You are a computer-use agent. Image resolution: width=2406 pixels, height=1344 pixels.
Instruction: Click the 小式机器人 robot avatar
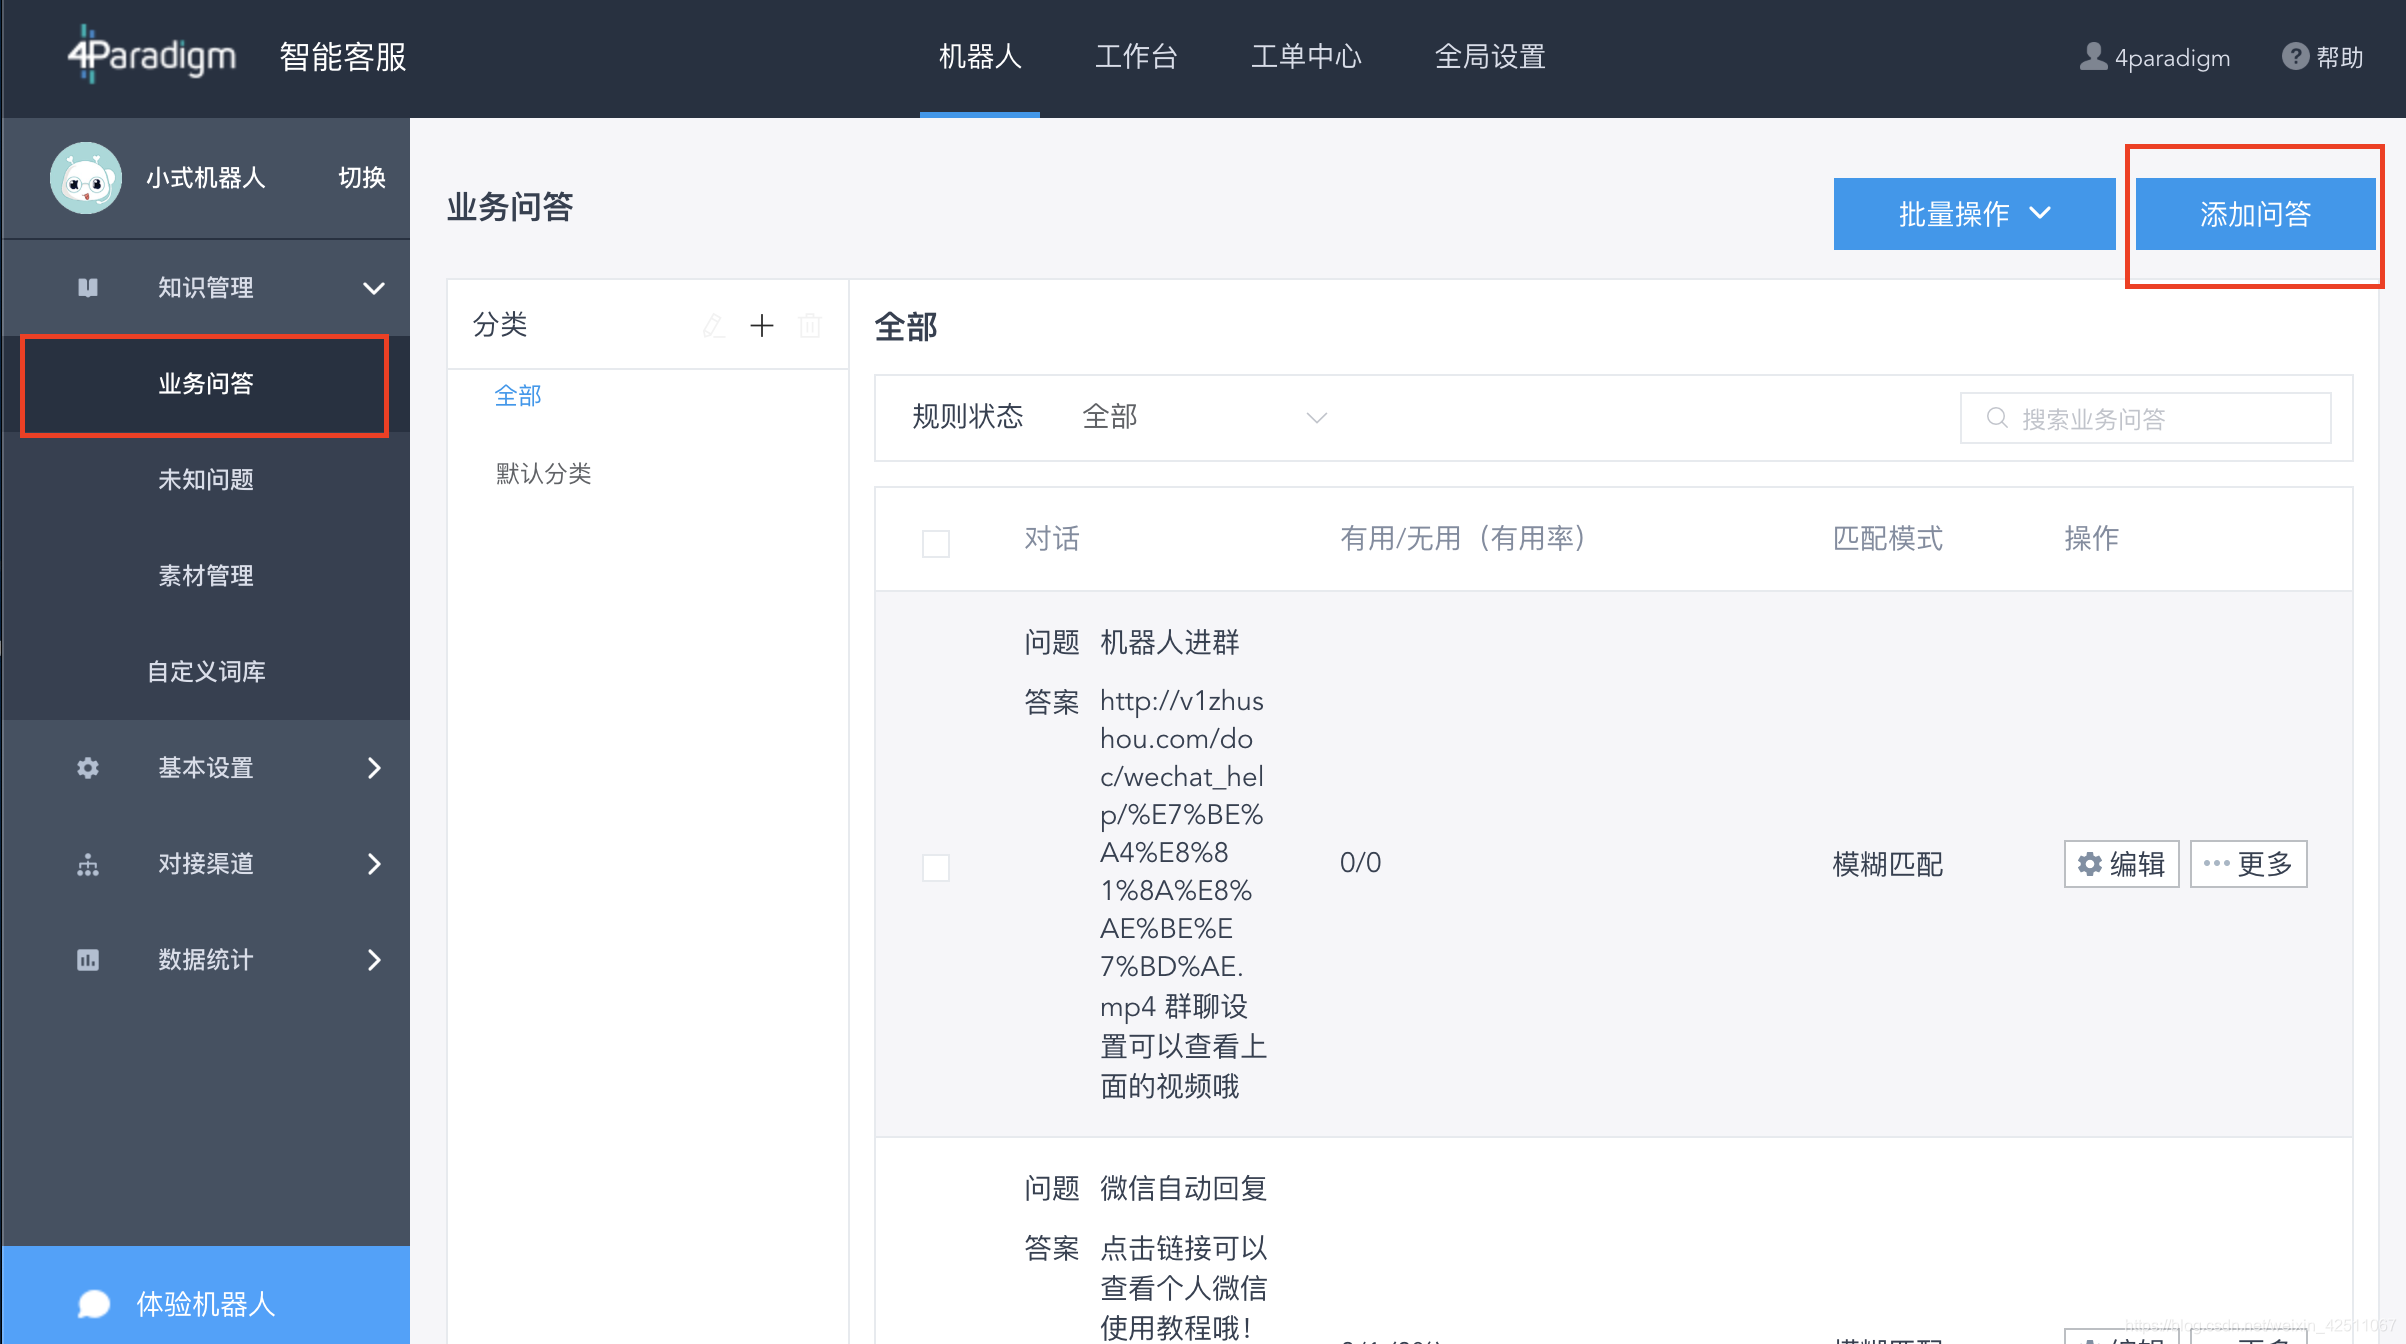pos(86,178)
